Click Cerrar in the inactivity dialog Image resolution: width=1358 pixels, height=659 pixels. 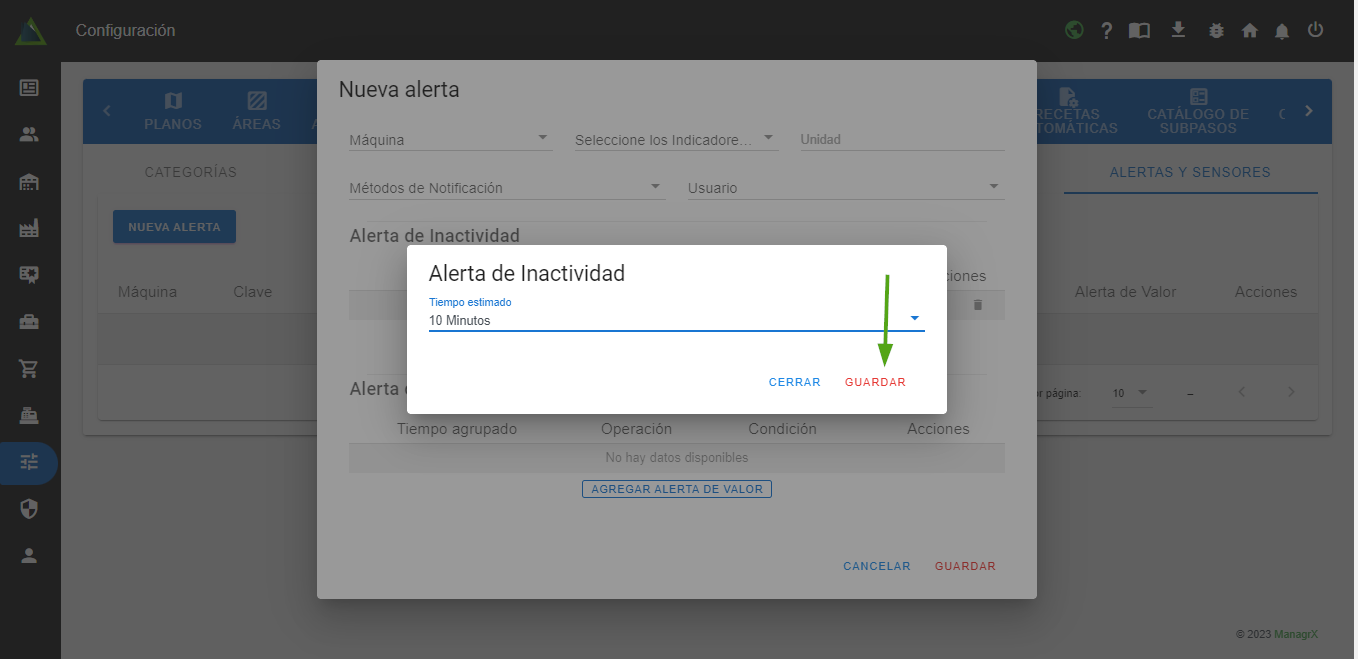(x=794, y=382)
